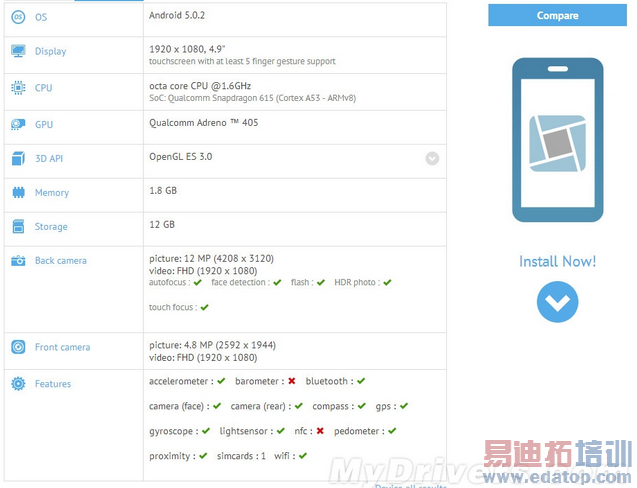Click the barometer red cross mark
The width and height of the screenshot is (637, 488).
pos(292,381)
